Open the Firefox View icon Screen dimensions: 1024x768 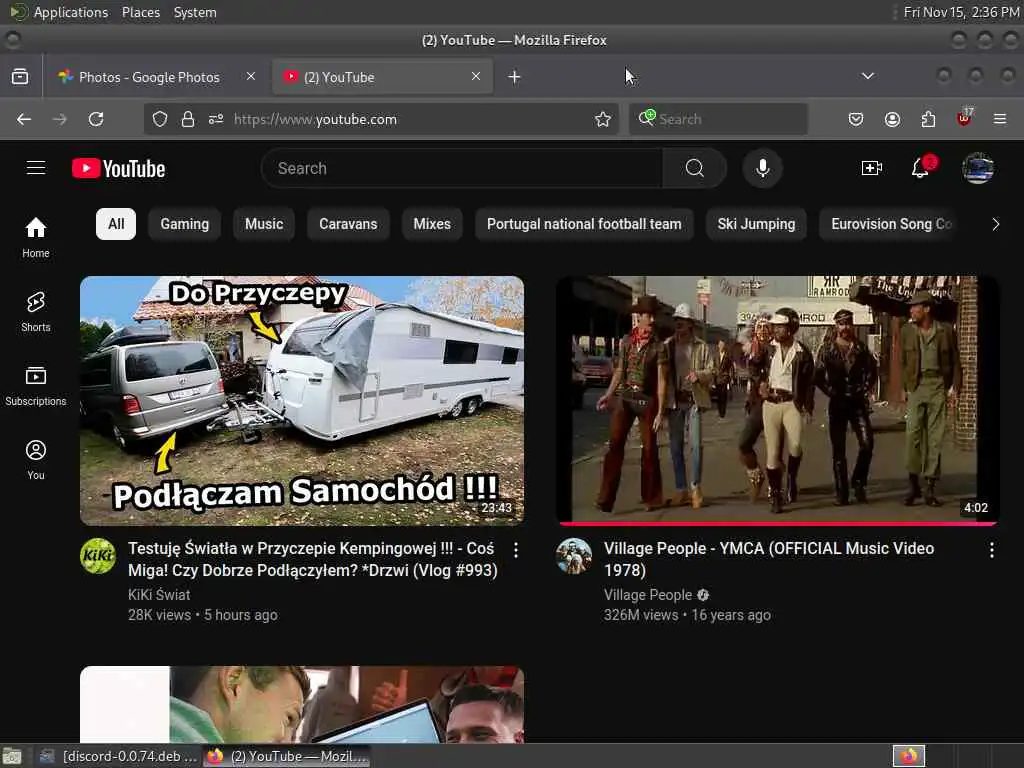(x=20, y=76)
